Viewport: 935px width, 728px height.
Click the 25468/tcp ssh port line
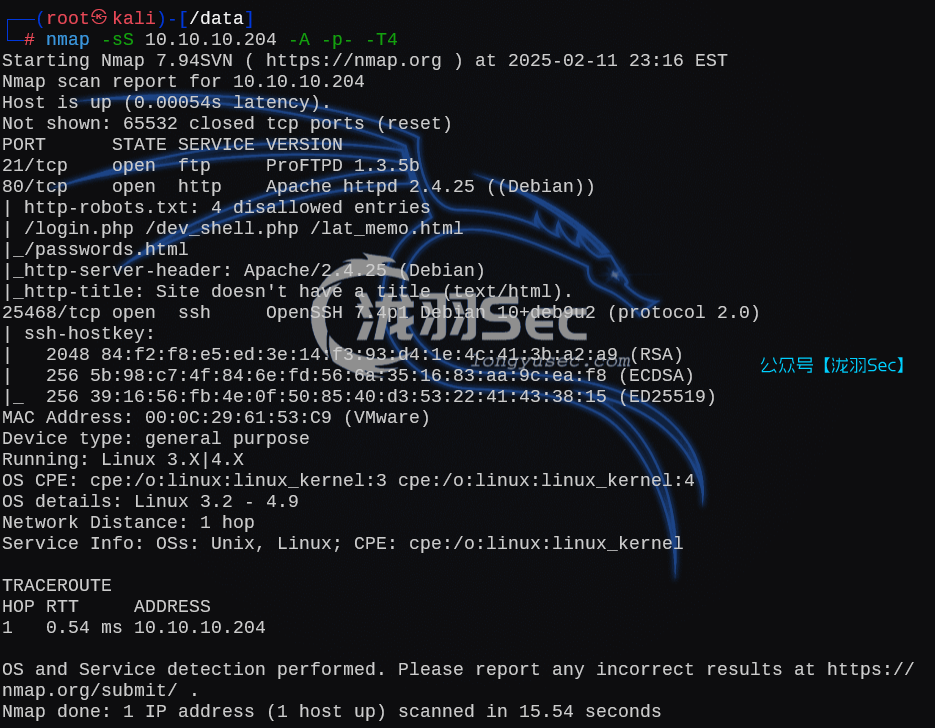[x=380, y=312]
